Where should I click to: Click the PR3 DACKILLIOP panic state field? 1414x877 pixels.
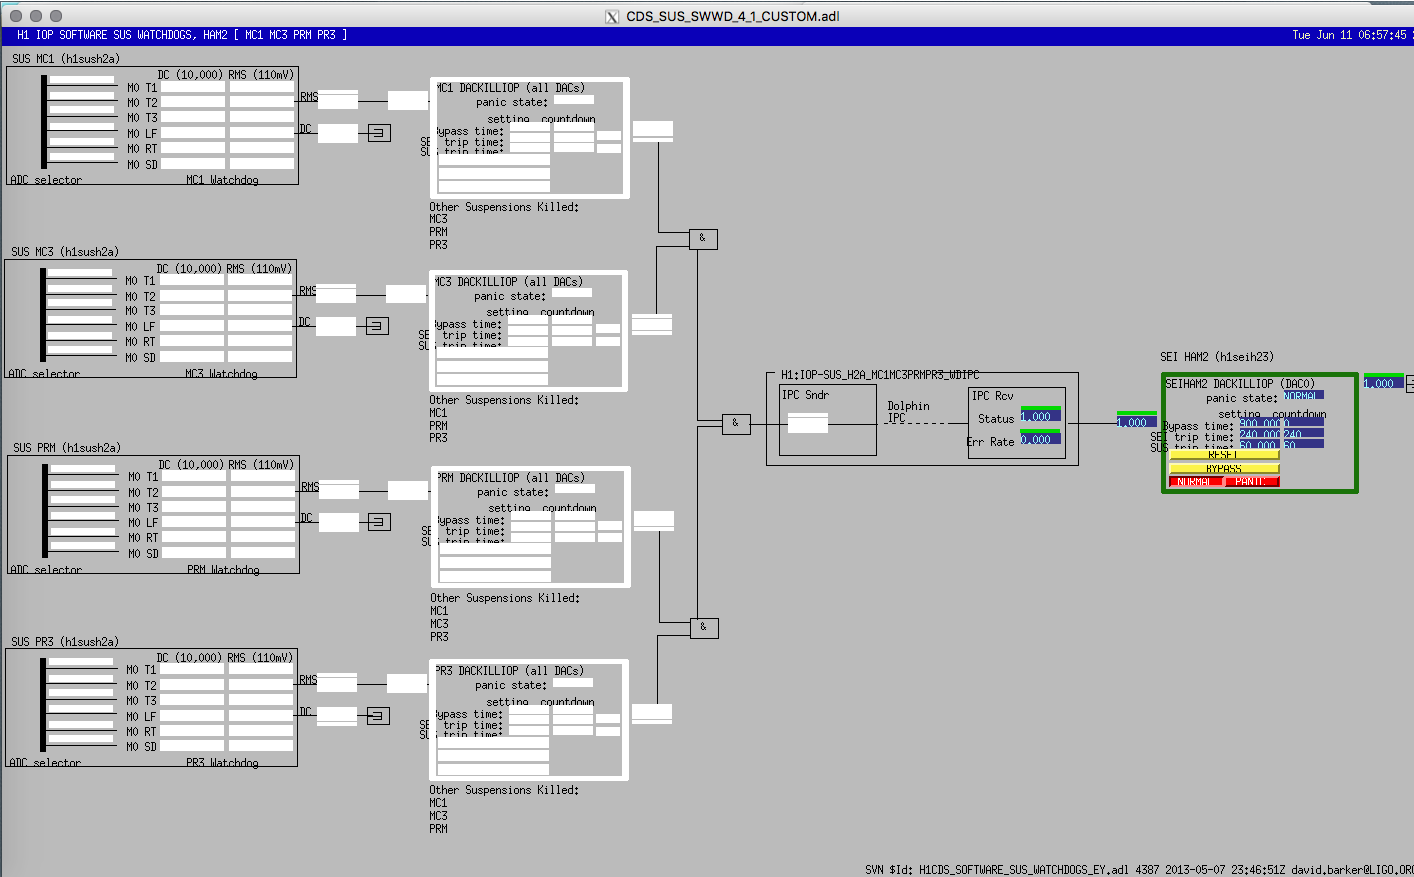coord(573,682)
